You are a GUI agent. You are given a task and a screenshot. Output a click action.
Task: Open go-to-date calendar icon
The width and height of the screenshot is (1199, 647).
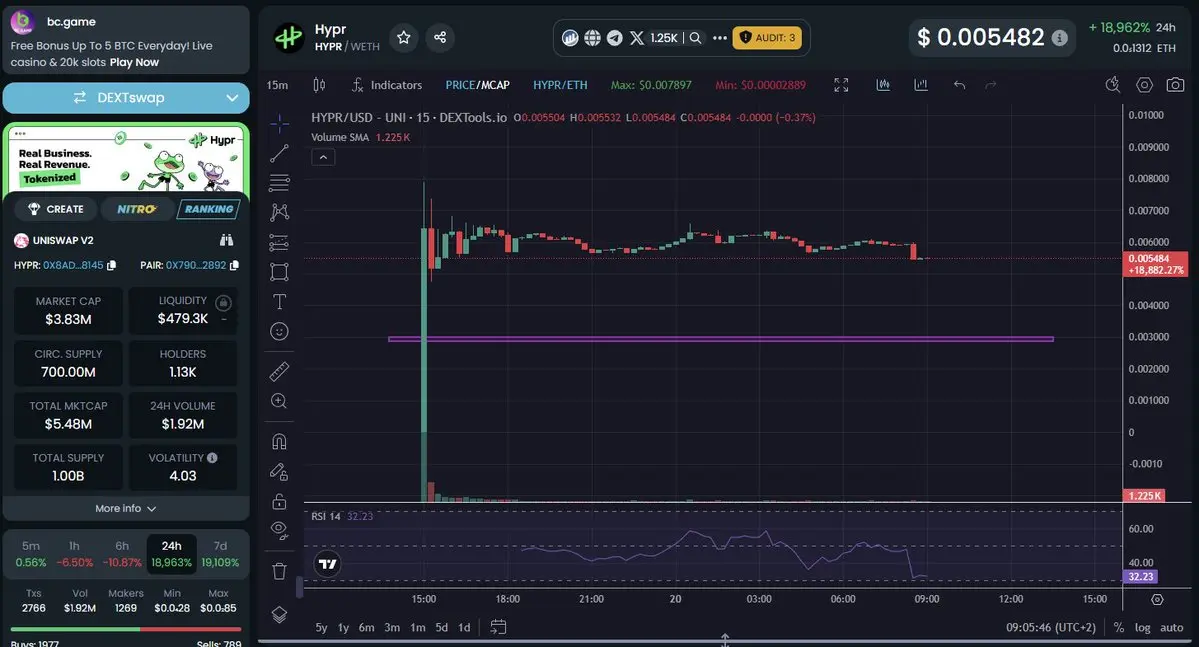coord(498,627)
